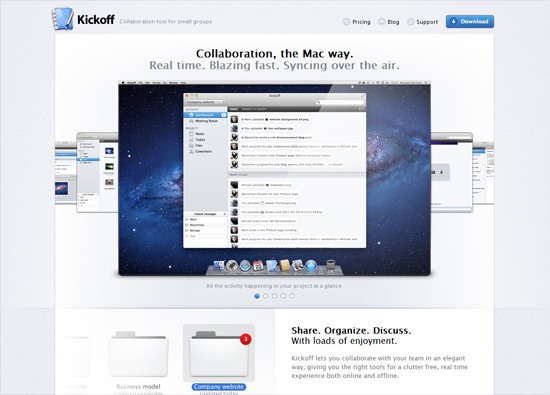Select Maximilian in instant messages list
This screenshot has height=395, width=550.
[206, 225]
